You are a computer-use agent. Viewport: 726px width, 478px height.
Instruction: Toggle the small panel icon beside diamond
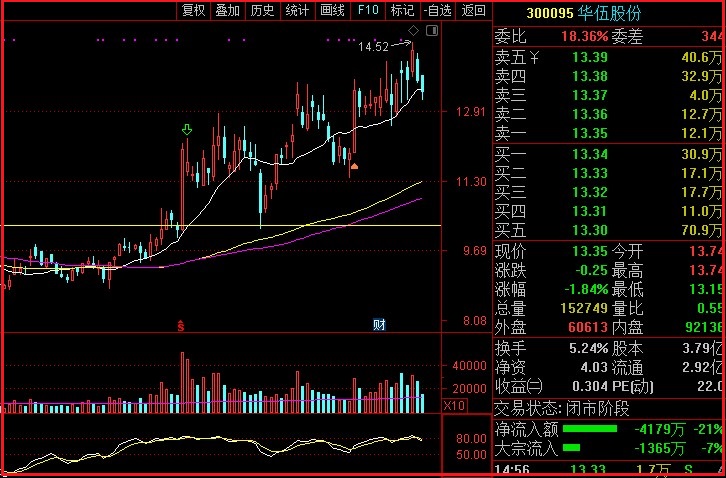tap(432, 31)
